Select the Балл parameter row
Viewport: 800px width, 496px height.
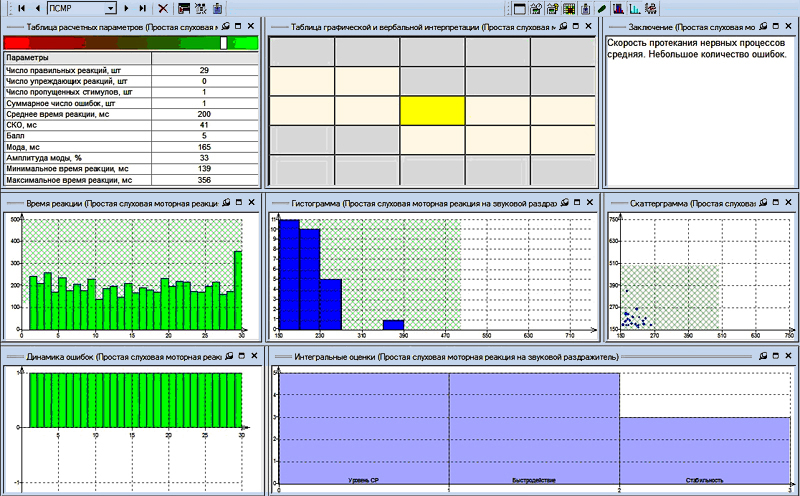click(131, 136)
